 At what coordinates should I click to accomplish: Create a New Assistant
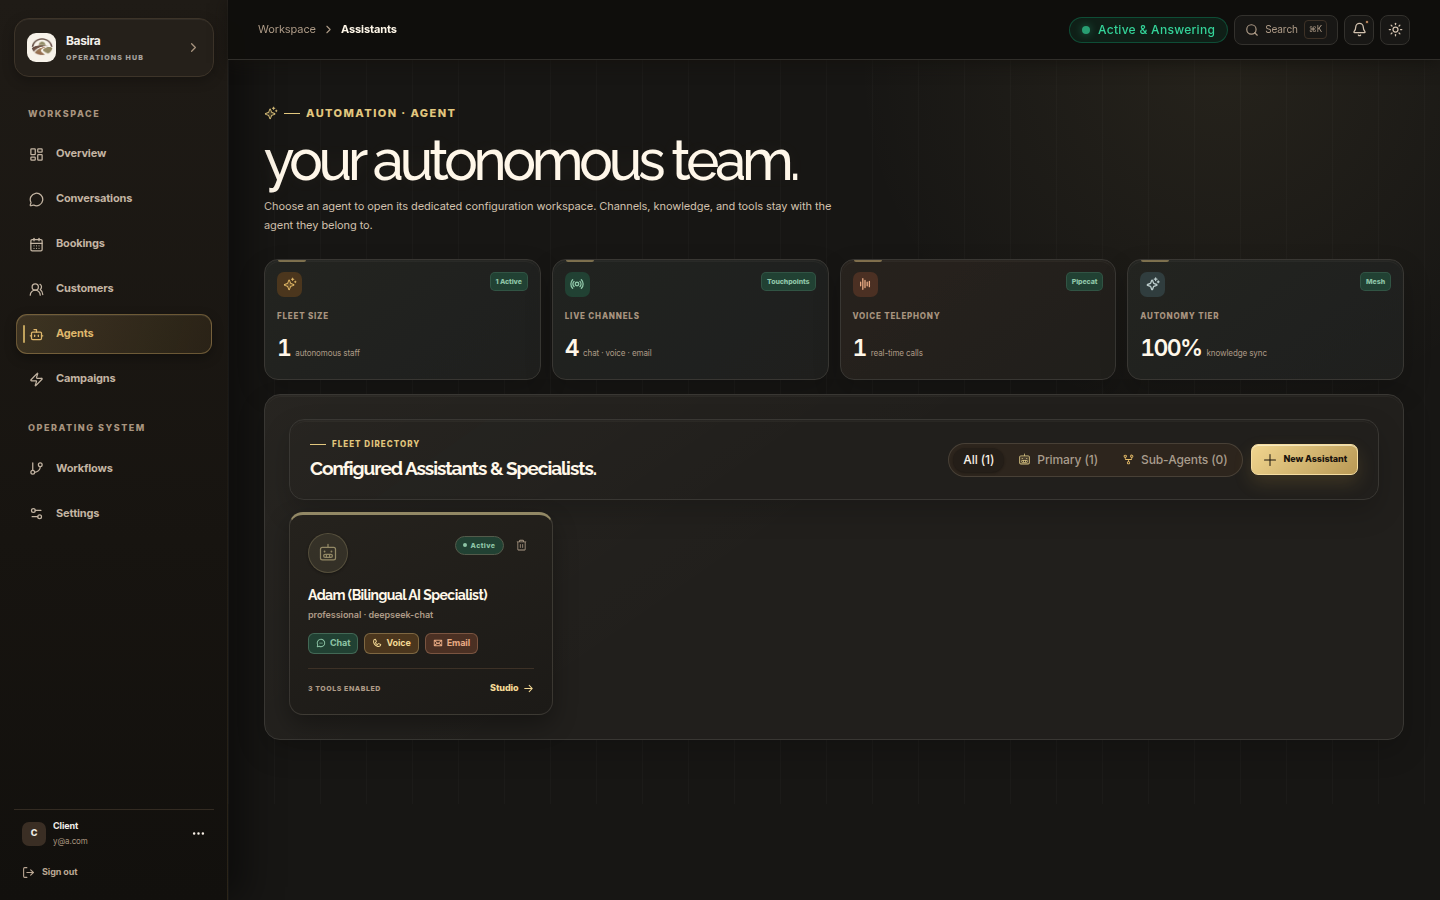[1304, 460]
